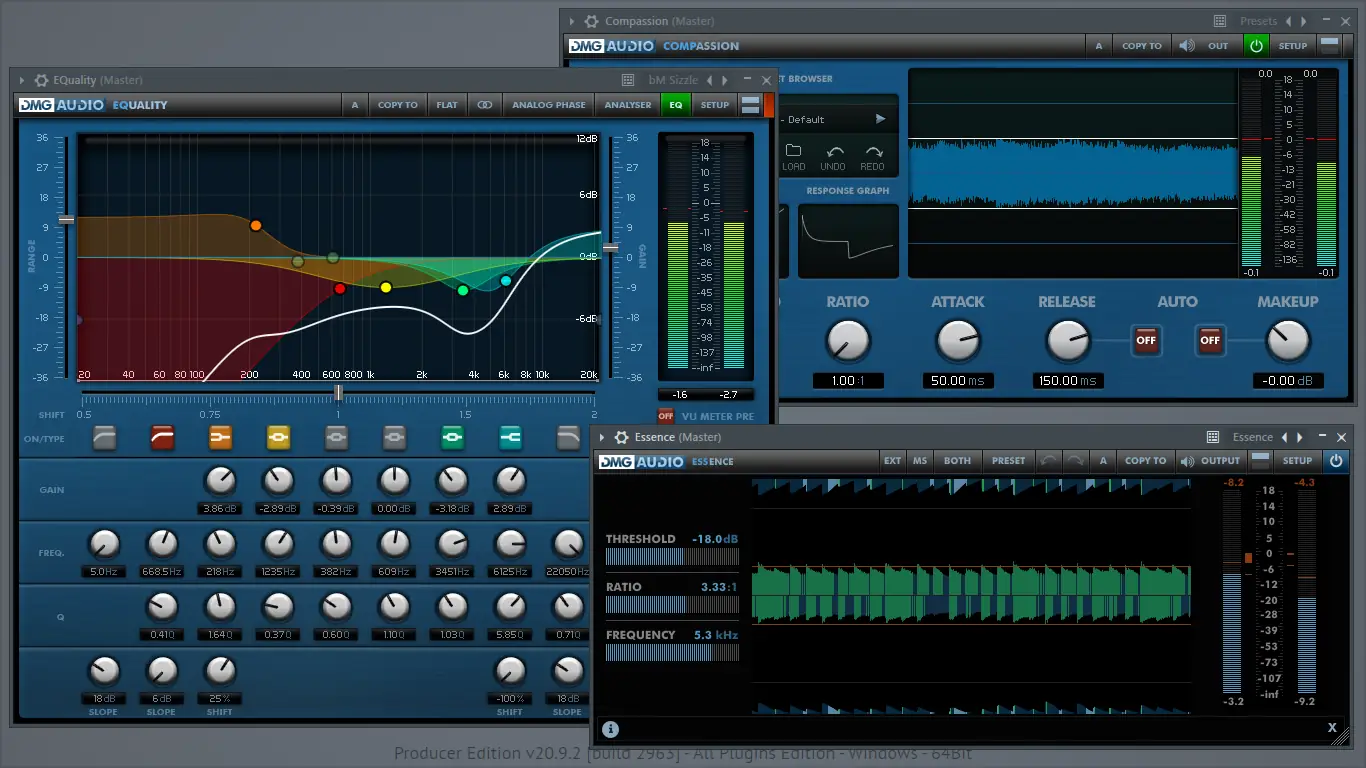Image resolution: width=1366 pixels, height=768 pixels.
Task: Click the Compassion ratio value 1.00:1
Action: tap(848, 381)
